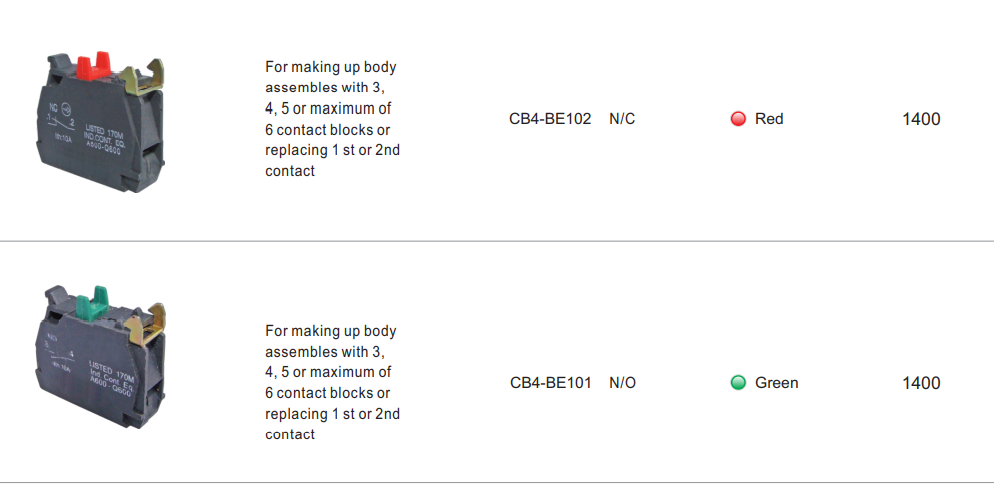This screenshot has height=492, width=994.
Task: Click the red color dot indicator
Action: pyautogui.click(x=739, y=119)
